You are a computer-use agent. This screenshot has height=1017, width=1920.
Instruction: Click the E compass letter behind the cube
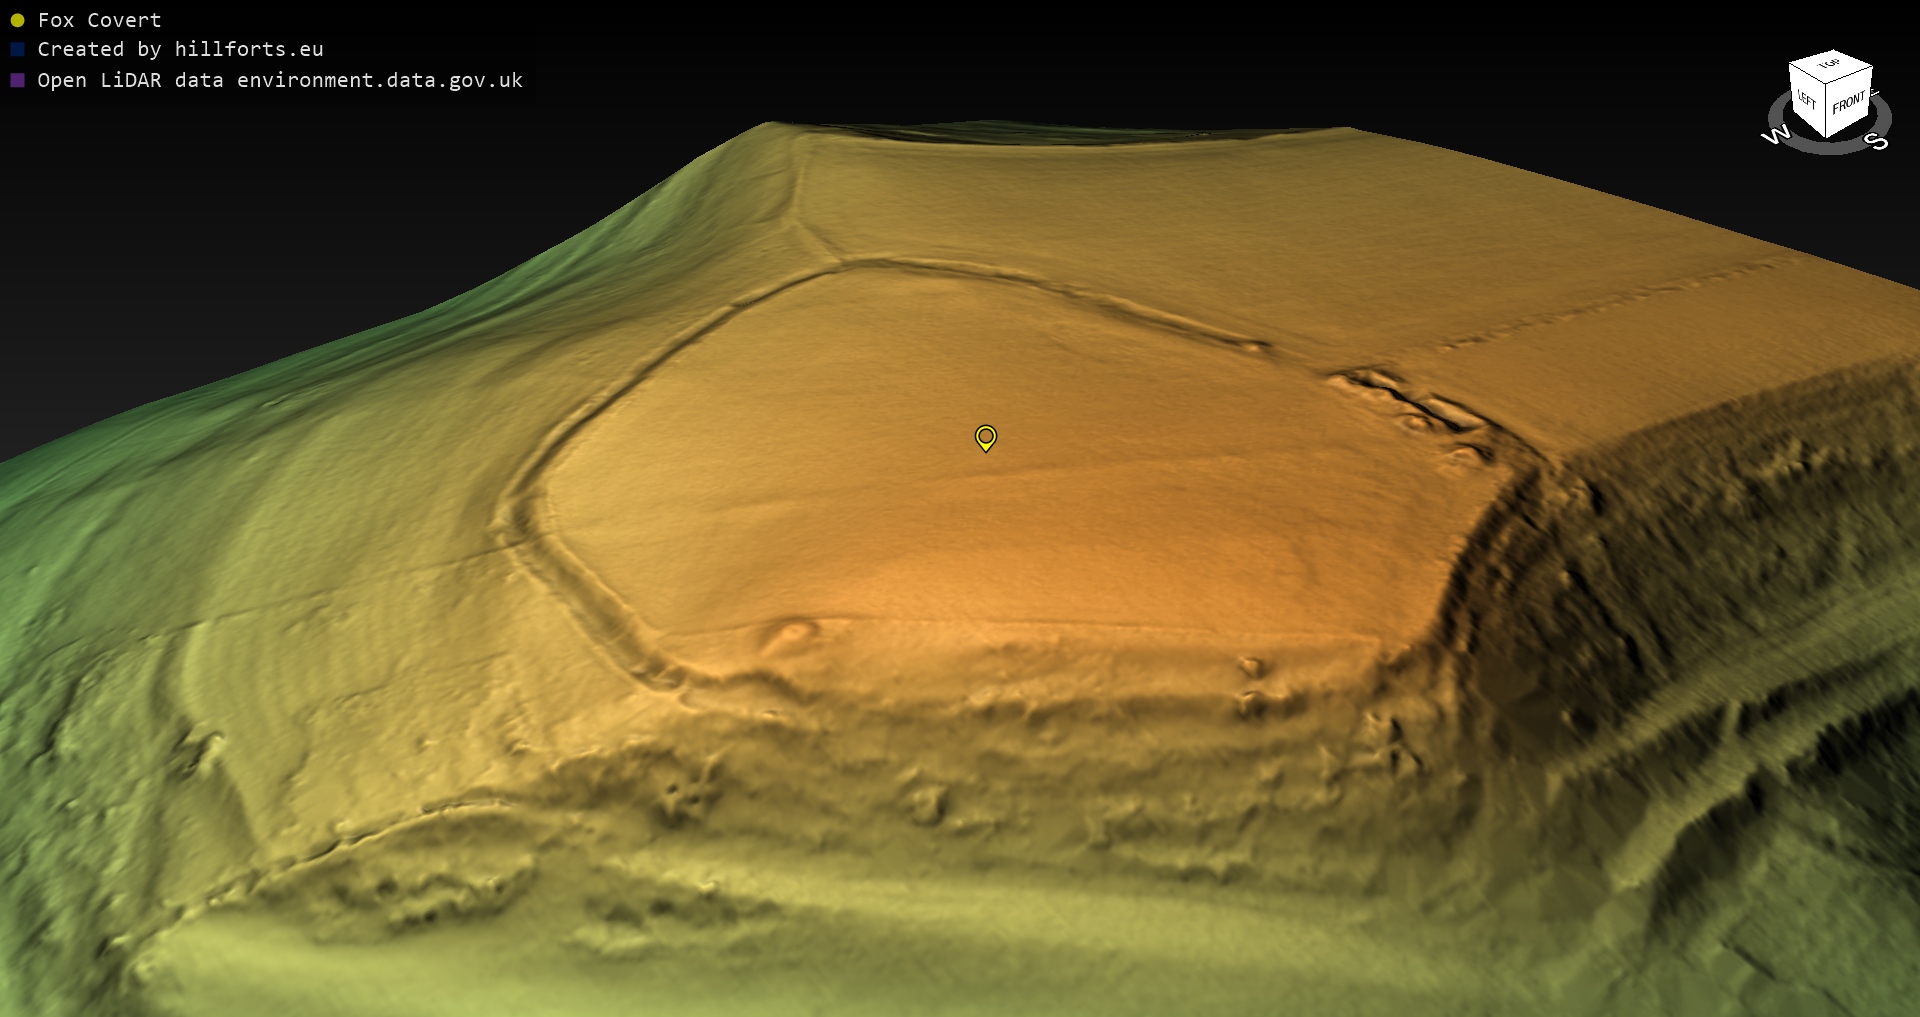[1875, 94]
